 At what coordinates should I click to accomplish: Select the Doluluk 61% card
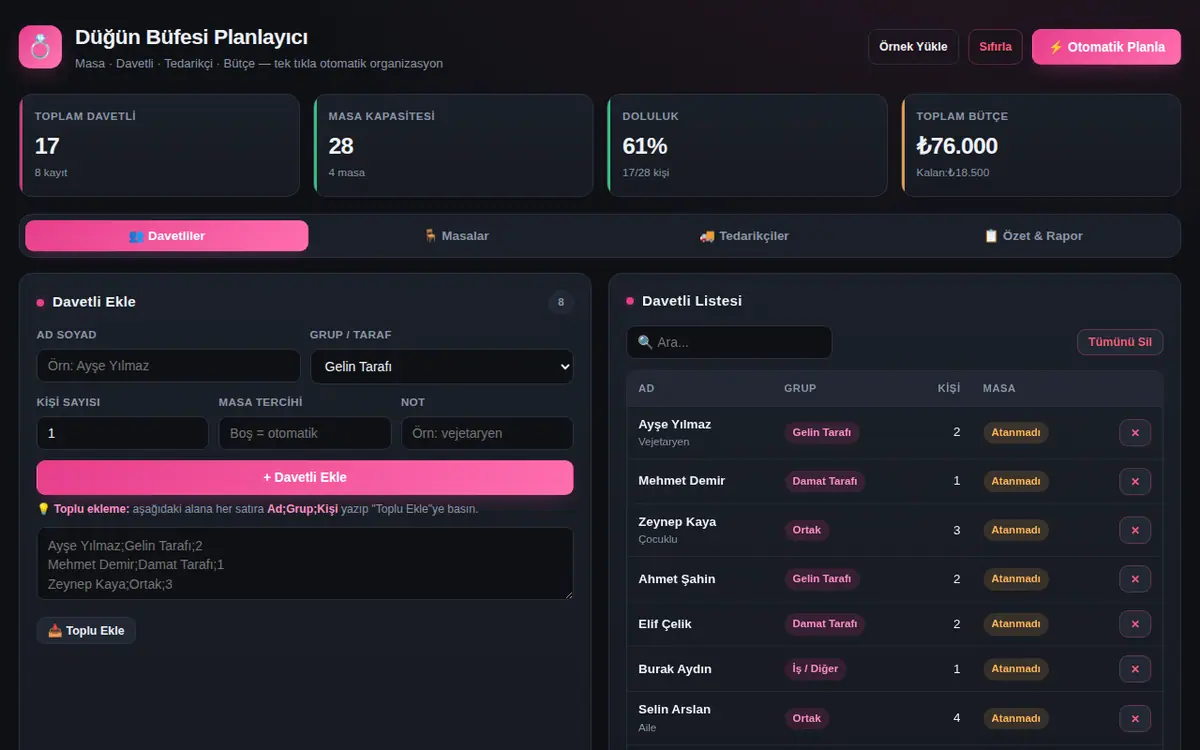[x=747, y=145]
